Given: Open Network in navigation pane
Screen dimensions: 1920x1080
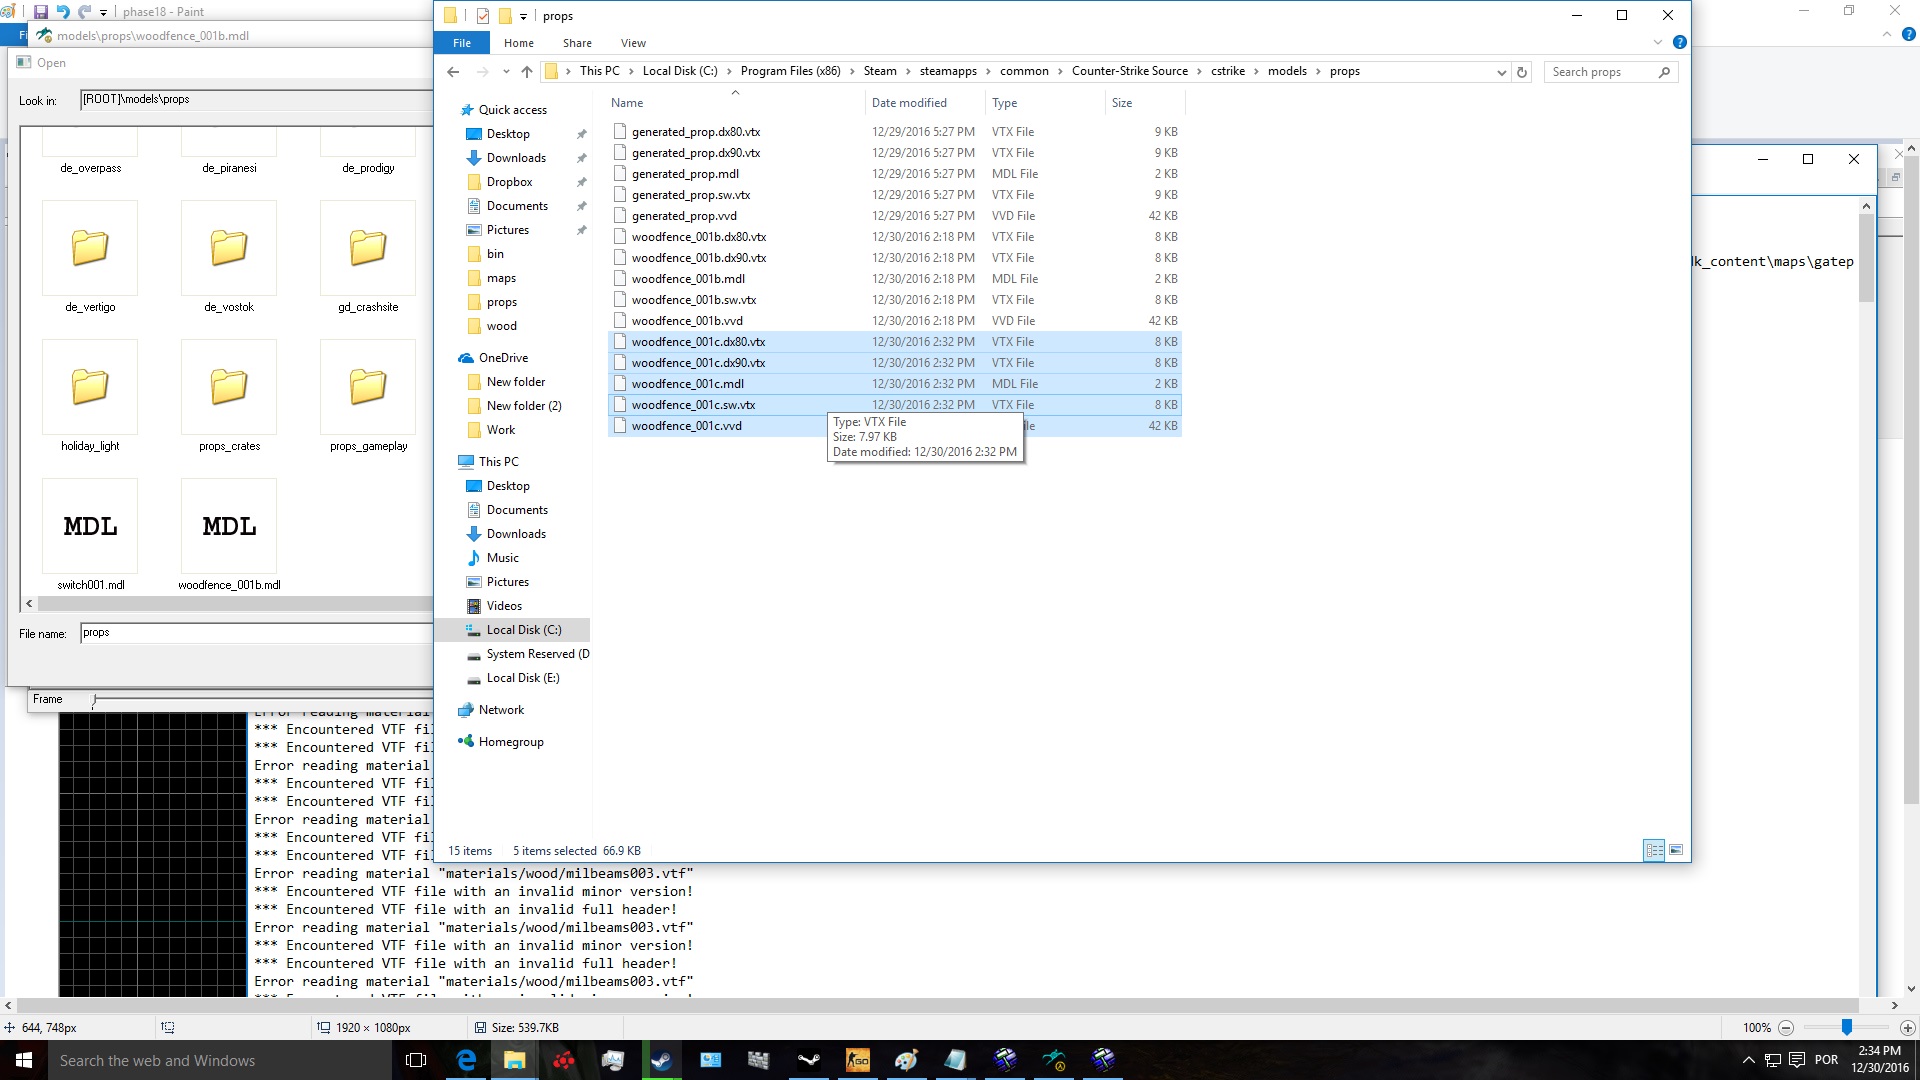Looking at the screenshot, I should pyautogui.click(x=501, y=710).
